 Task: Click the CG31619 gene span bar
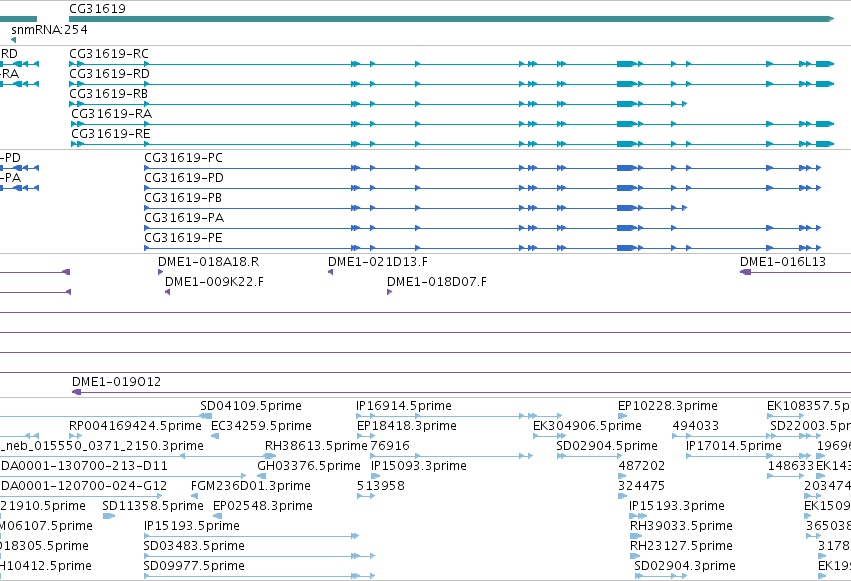click(452, 20)
